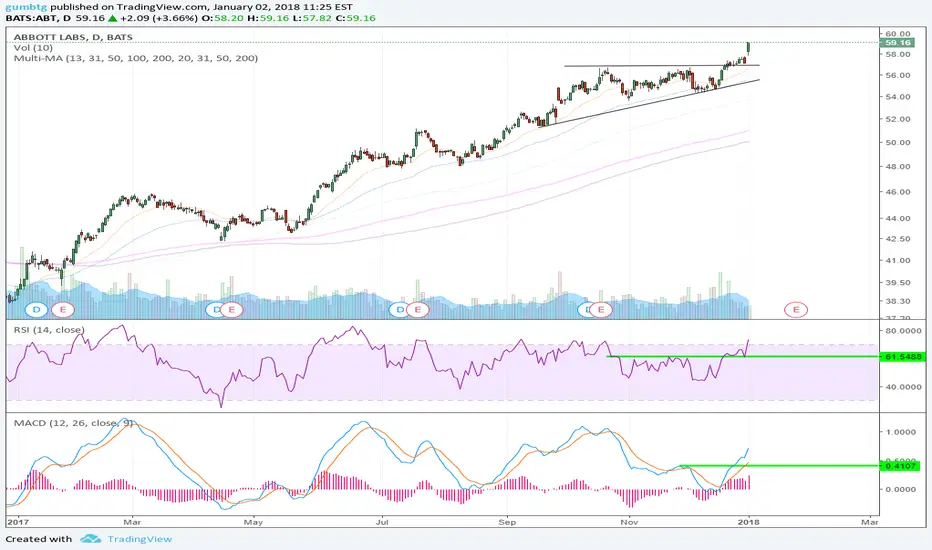Viewport: 932px width, 550px height.
Task: Select the Multi-MA indicator label
Action: point(136,58)
